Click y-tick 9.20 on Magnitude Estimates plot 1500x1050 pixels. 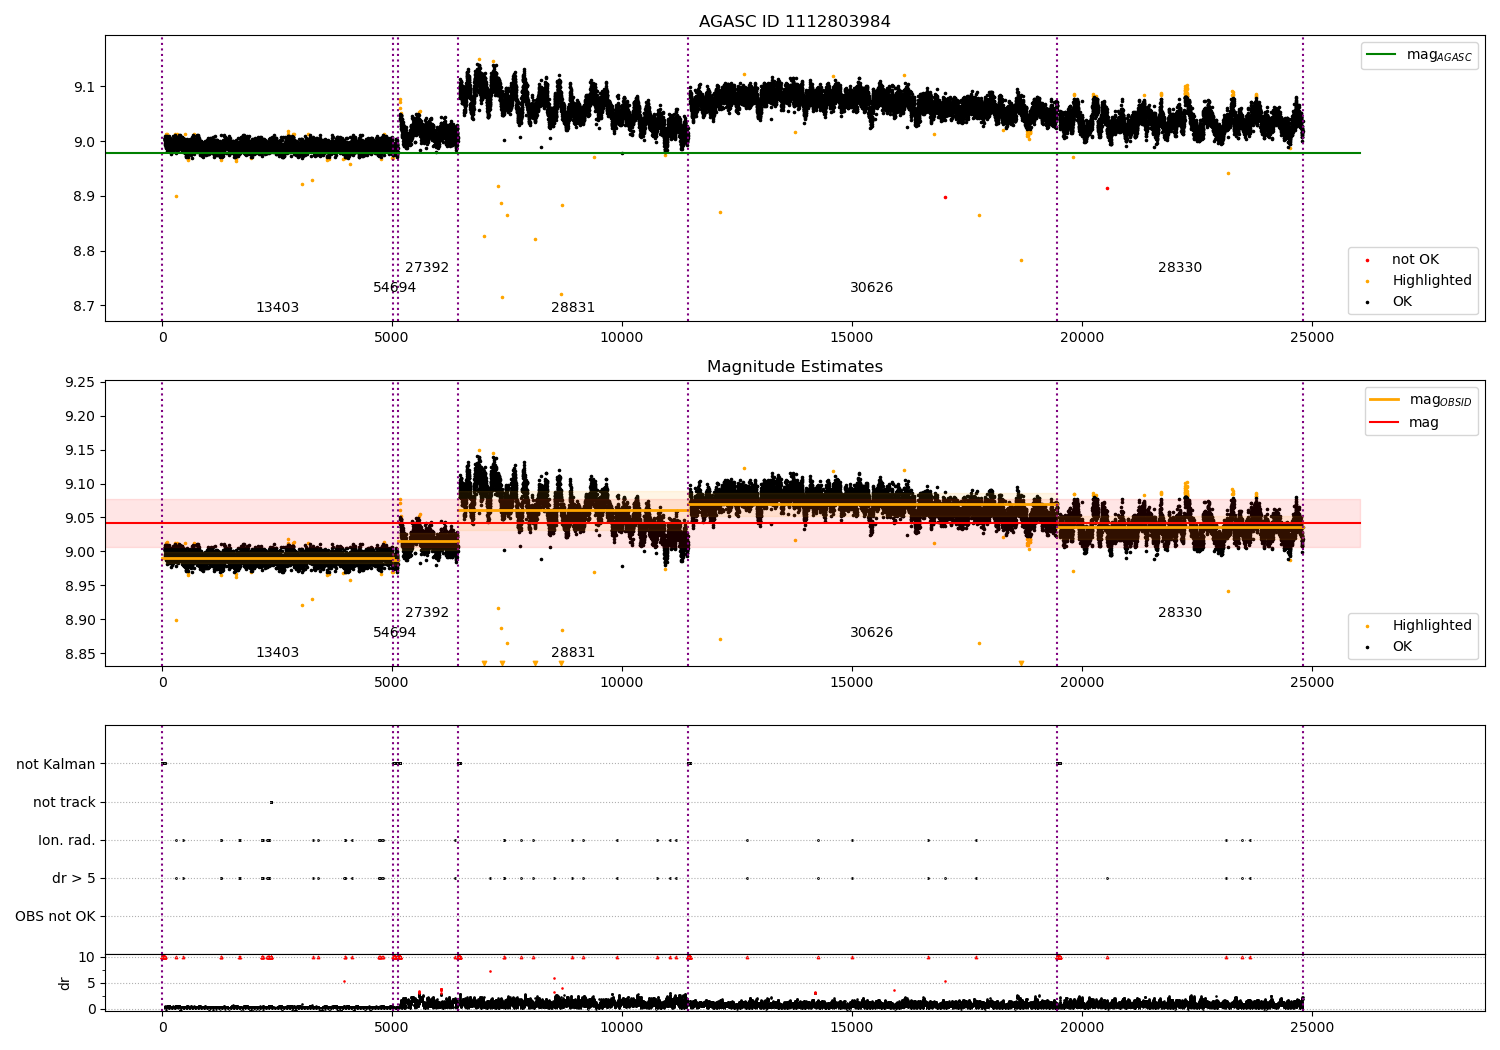(x=80, y=417)
